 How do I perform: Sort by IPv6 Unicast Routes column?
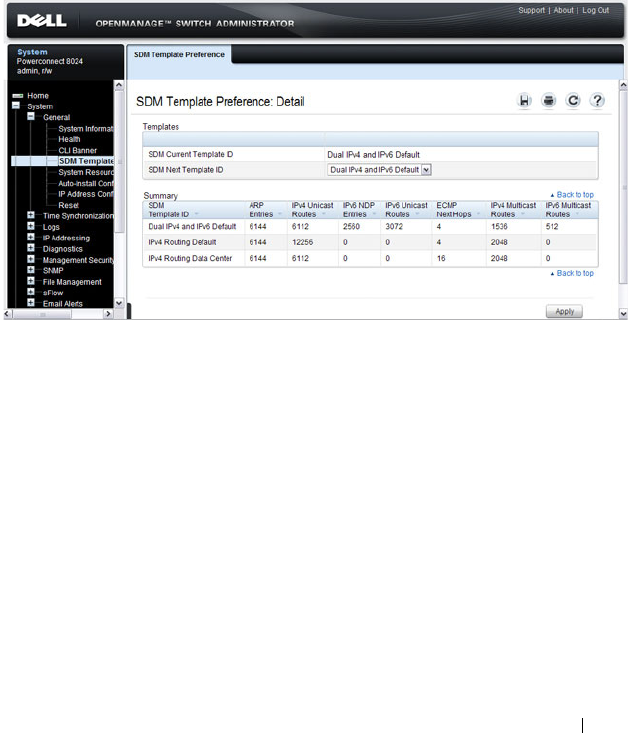pos(406,210)
